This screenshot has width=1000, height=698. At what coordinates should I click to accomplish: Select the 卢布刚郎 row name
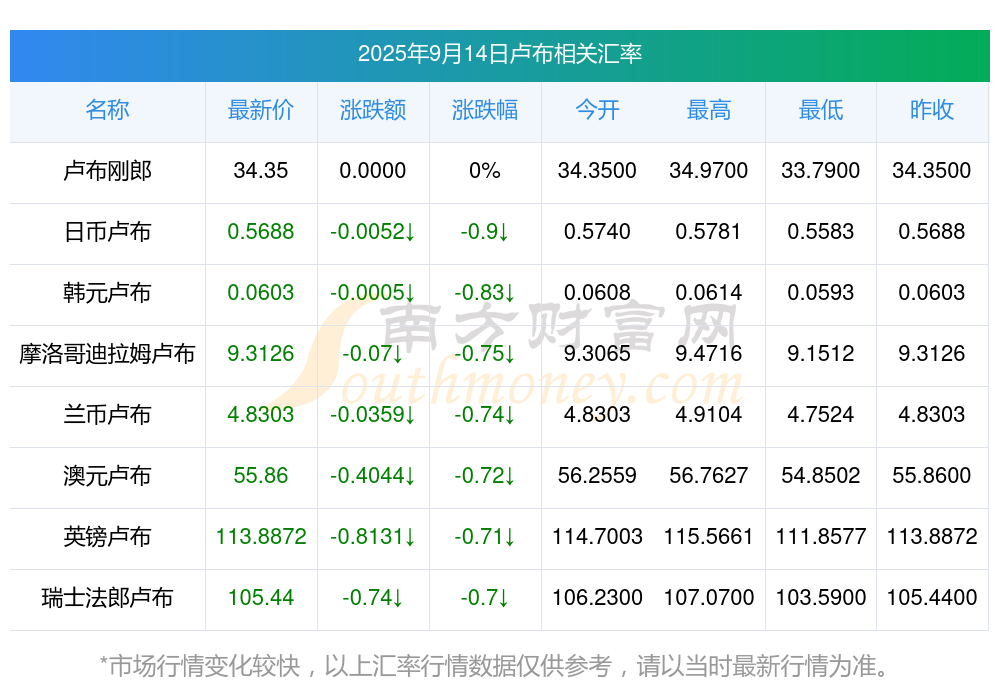tap(107, 171)
